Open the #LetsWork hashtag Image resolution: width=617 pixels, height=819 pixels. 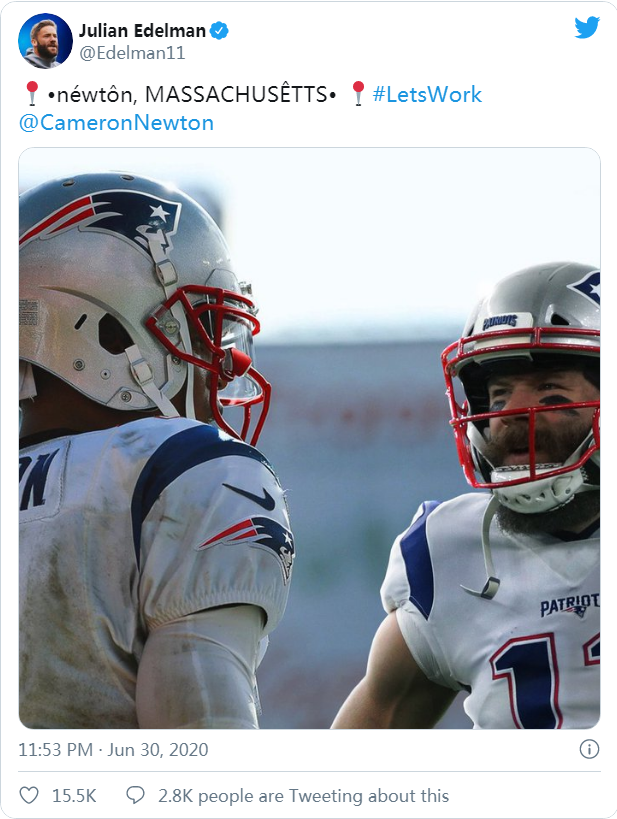(x=427, y=95)
